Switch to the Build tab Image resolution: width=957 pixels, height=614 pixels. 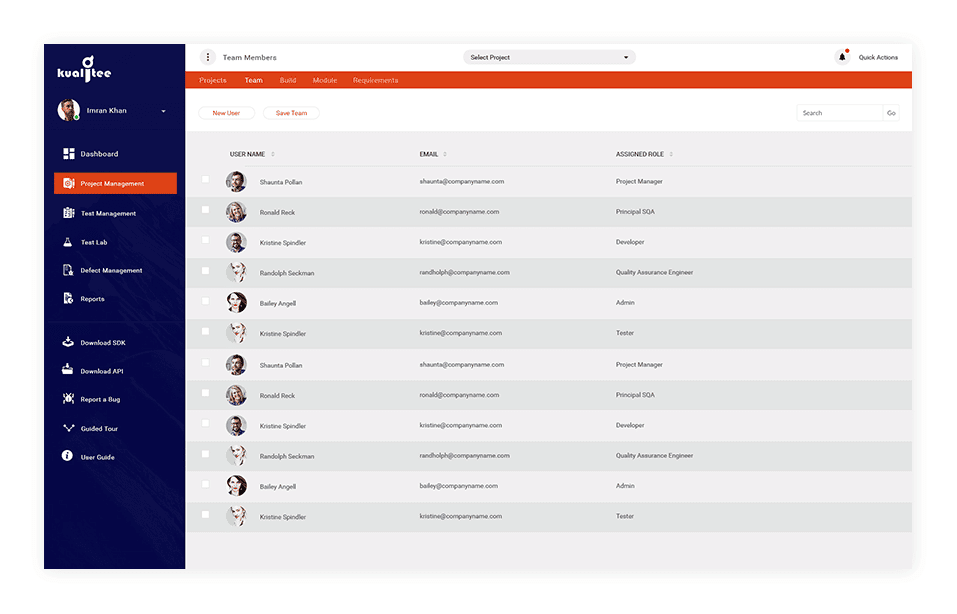click(287, 81)
